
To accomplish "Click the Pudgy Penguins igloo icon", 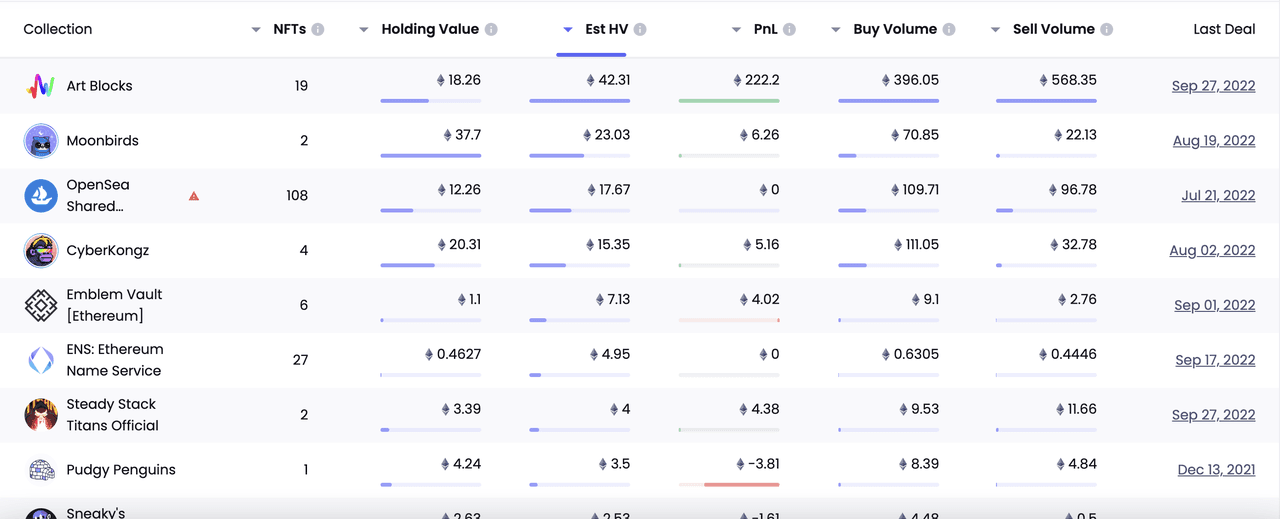I will (x=41, y=470).
